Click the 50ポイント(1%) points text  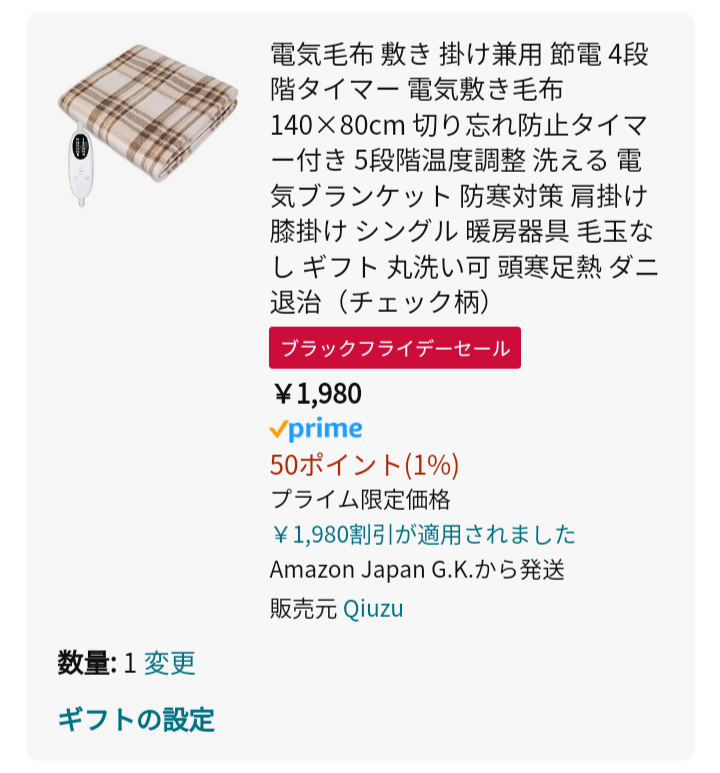(364, 465)
